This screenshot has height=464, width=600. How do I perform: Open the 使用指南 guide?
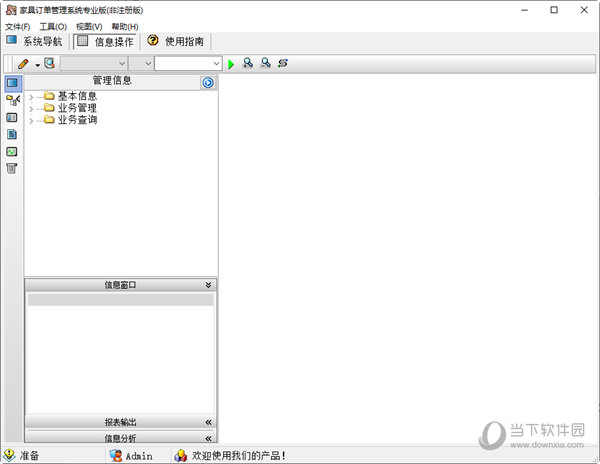[176, 41]
